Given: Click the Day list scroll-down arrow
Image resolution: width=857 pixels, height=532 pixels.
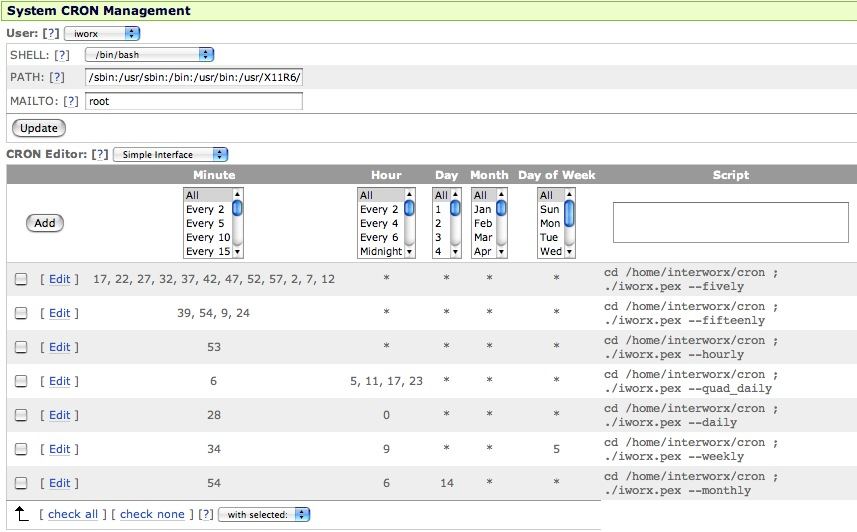Looking at the screenshot, I should tap(455, 252).
